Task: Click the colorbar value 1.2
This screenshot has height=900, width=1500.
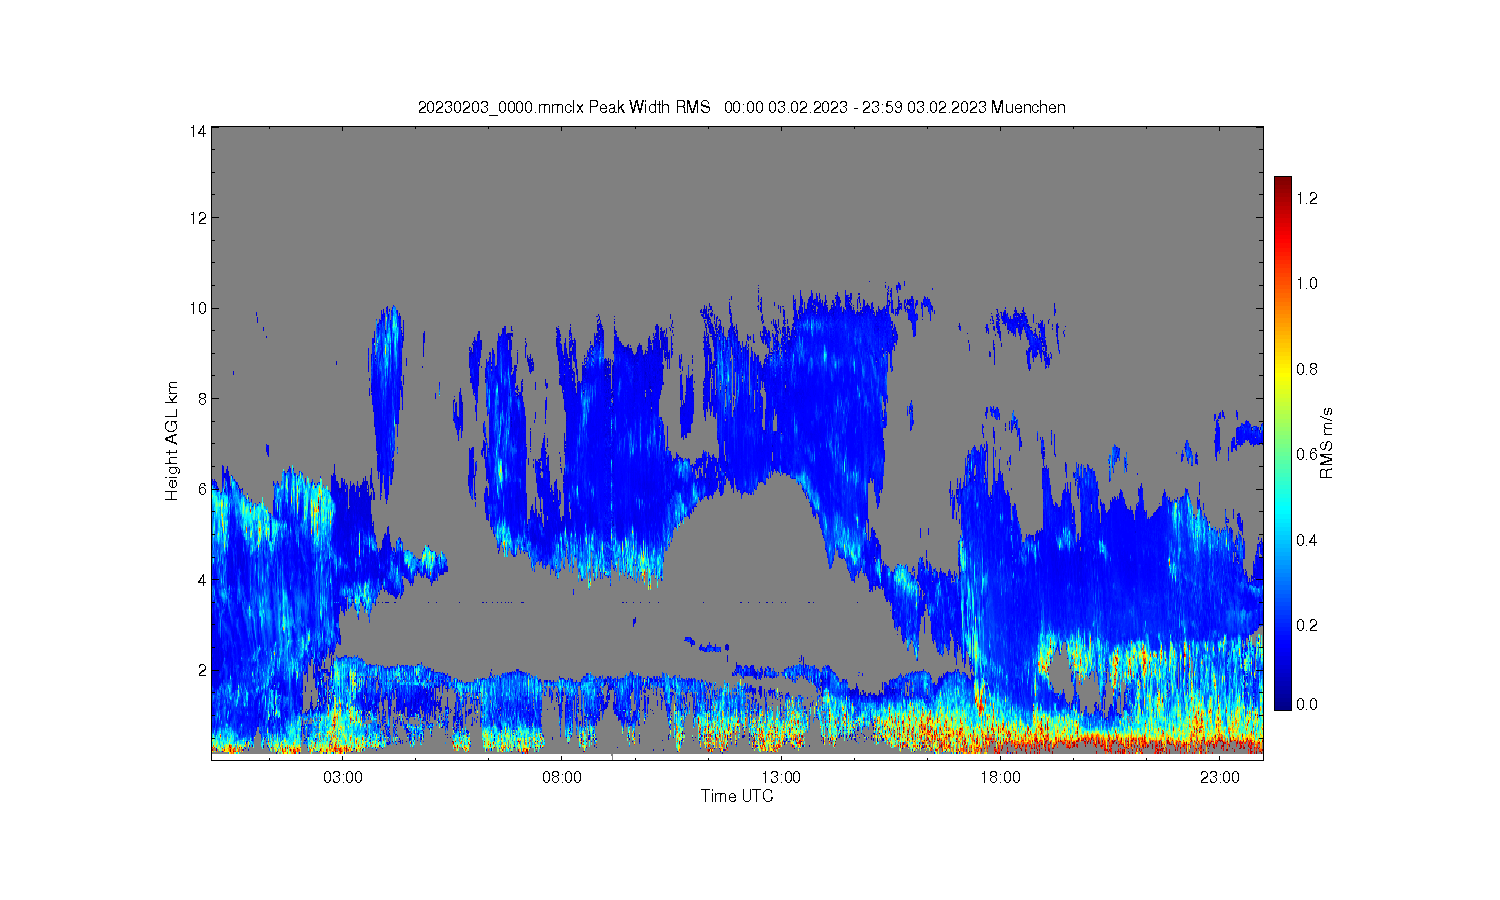Action: click(1307, 198)
